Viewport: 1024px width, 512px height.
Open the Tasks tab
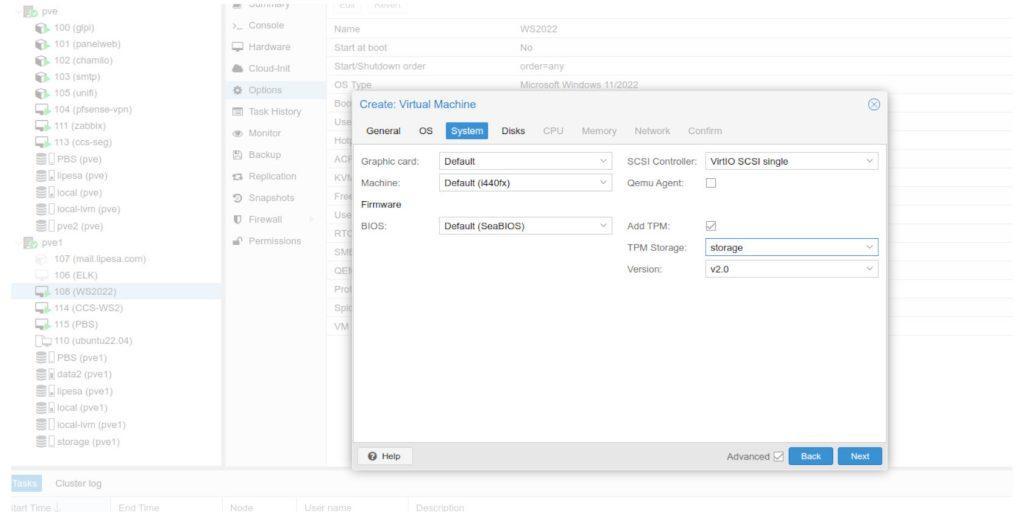[25, 484]
